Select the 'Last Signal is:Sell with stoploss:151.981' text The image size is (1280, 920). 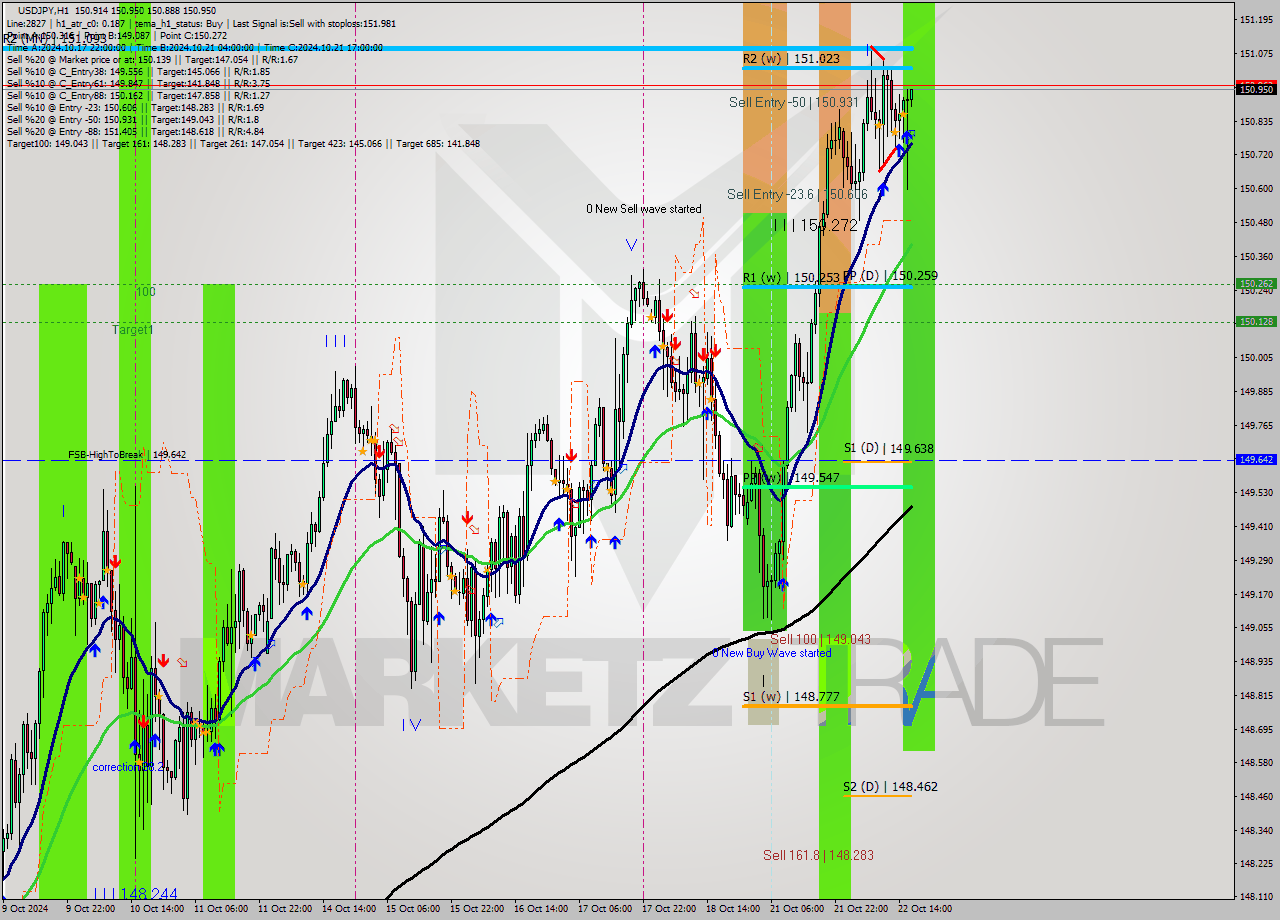point(312,23)
